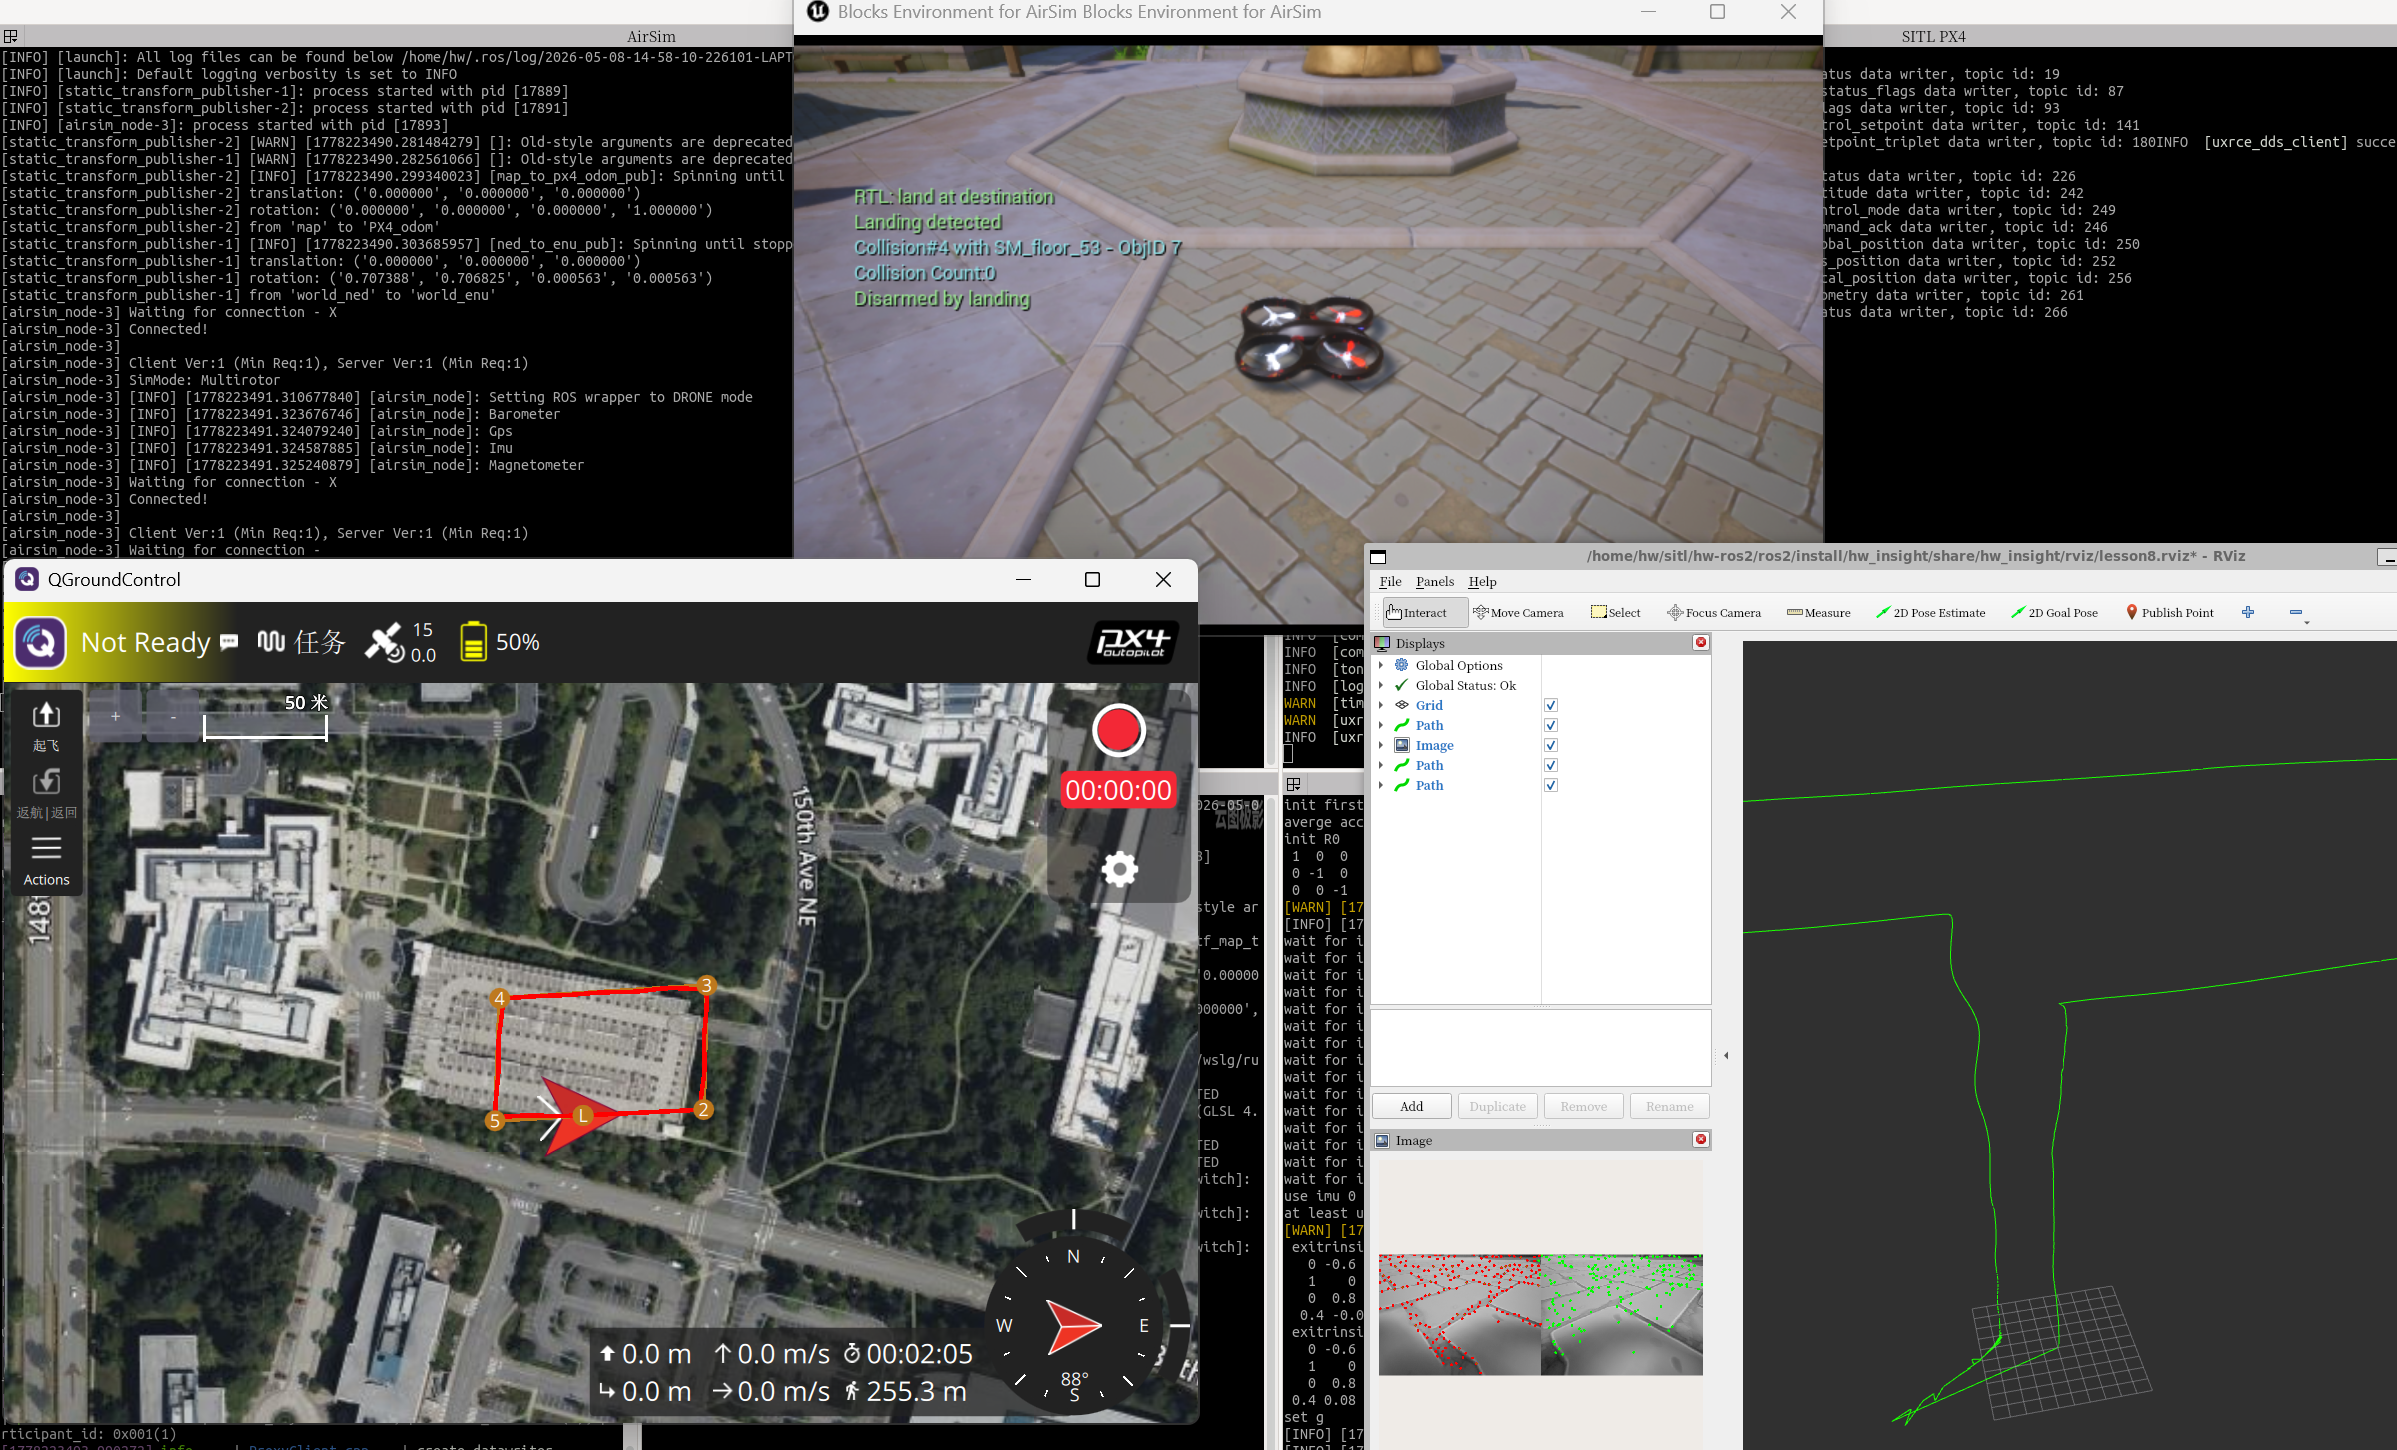Start video recording with red record button

pyautogui.click(x=1118, y=730)
